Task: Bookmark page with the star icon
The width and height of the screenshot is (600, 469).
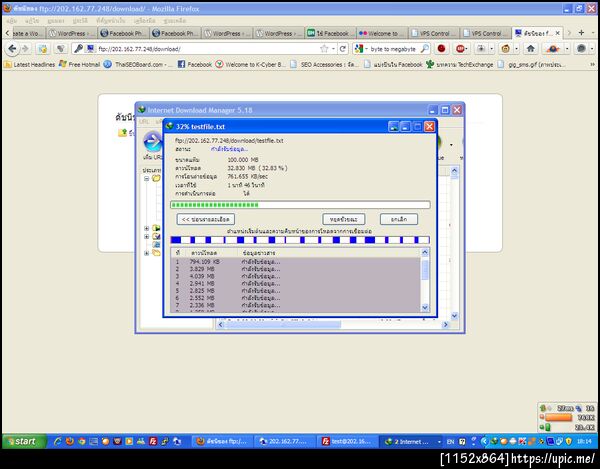Action: [x=324, y=49]
